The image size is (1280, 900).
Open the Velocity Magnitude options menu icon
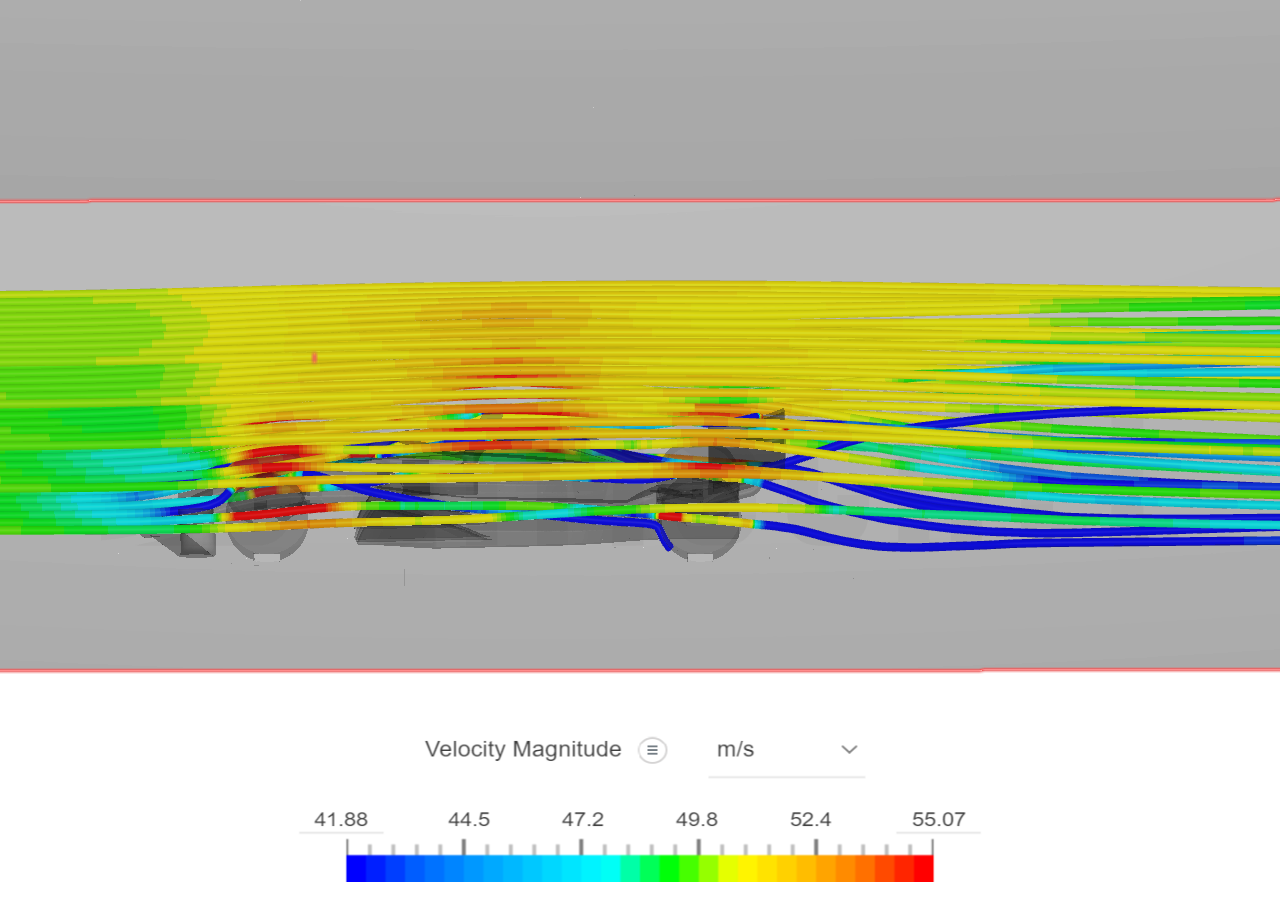653,750
